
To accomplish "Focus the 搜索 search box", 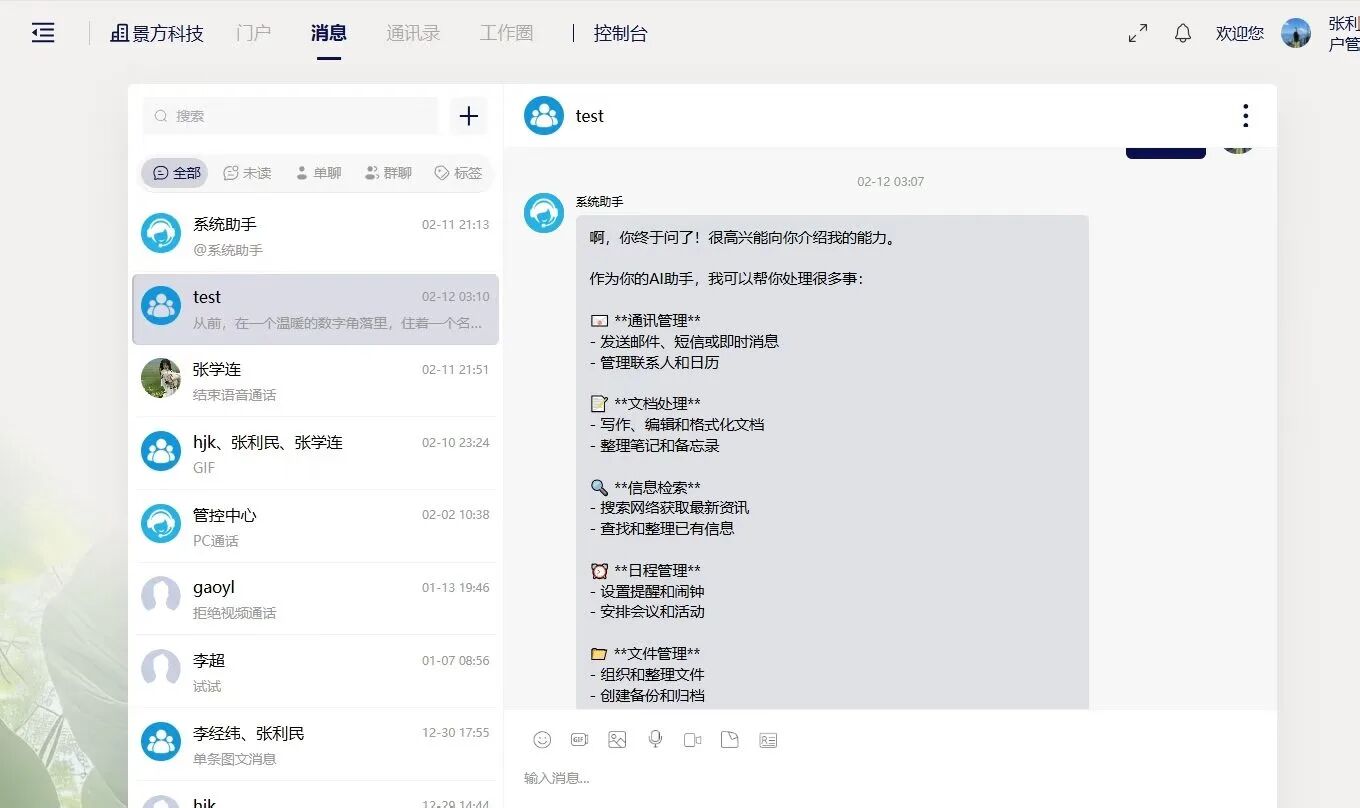I will coord(290,116).
